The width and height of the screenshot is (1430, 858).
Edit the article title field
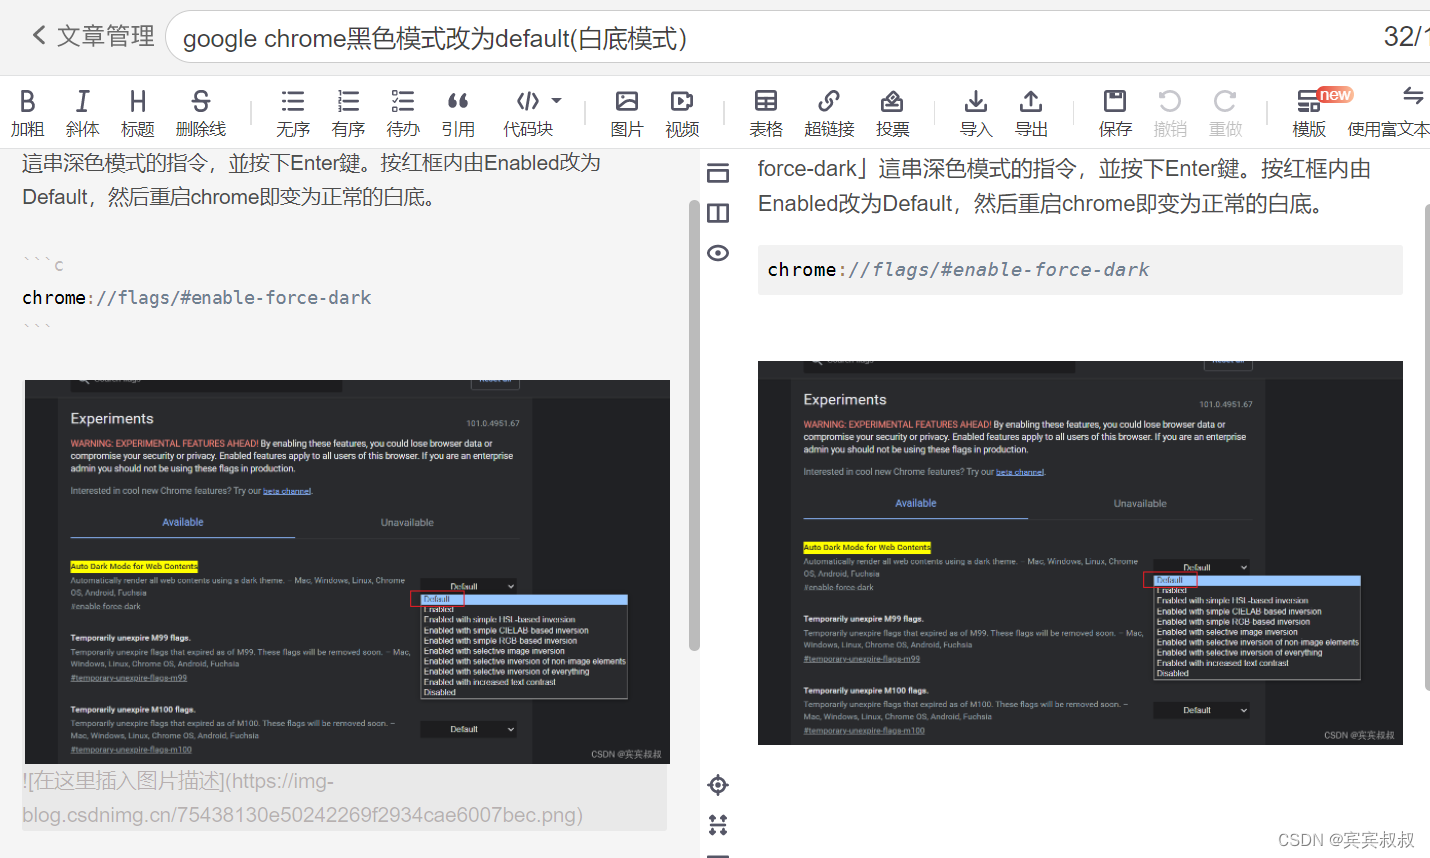tap(797, 38)
